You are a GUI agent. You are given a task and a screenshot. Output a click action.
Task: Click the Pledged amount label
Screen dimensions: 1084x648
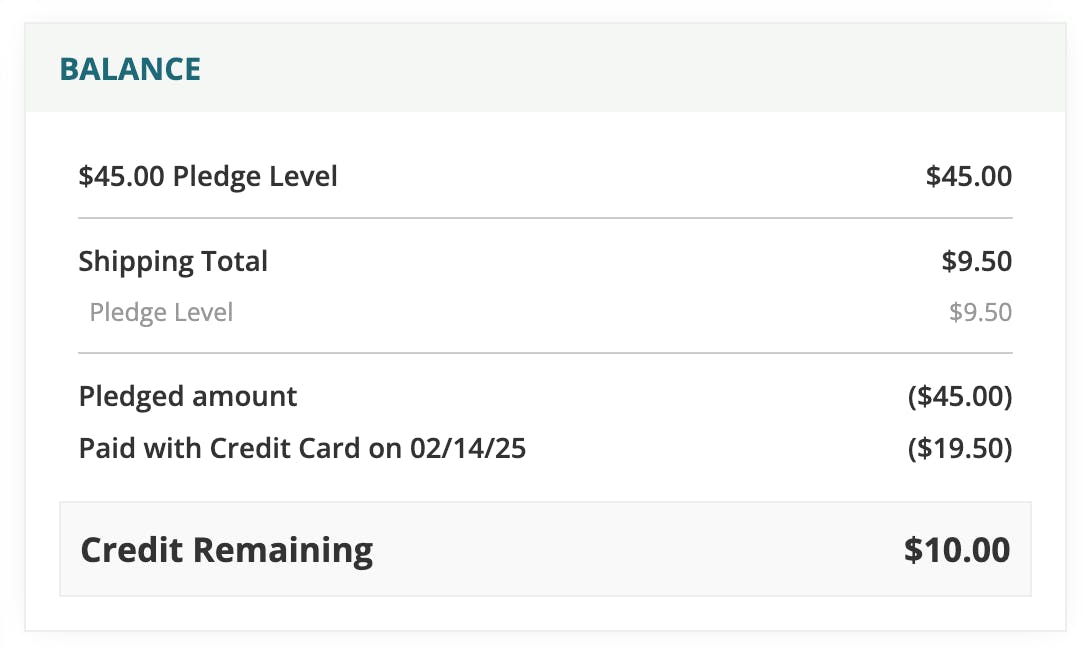tap(188, 396)
